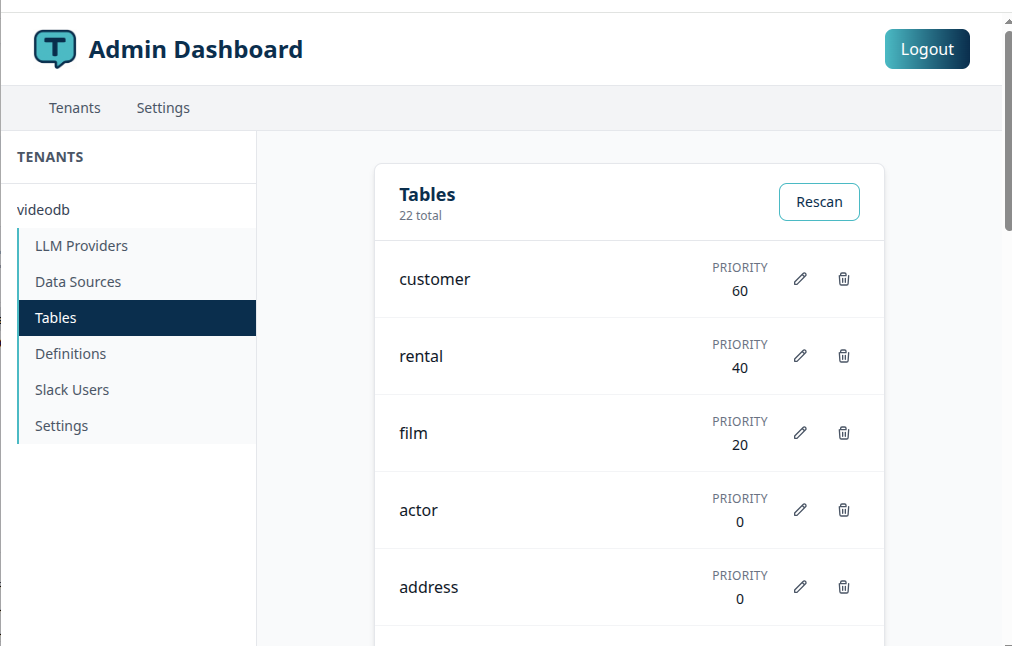Open the Tenants menu
Screen dimensions: 1012x646
point(74,107)
